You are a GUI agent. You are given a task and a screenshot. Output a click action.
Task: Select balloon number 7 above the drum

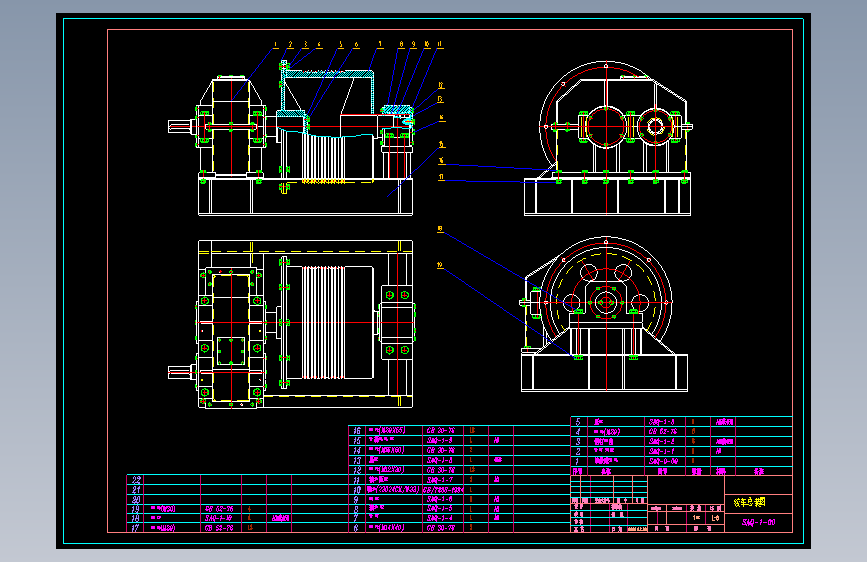point(380,44)
